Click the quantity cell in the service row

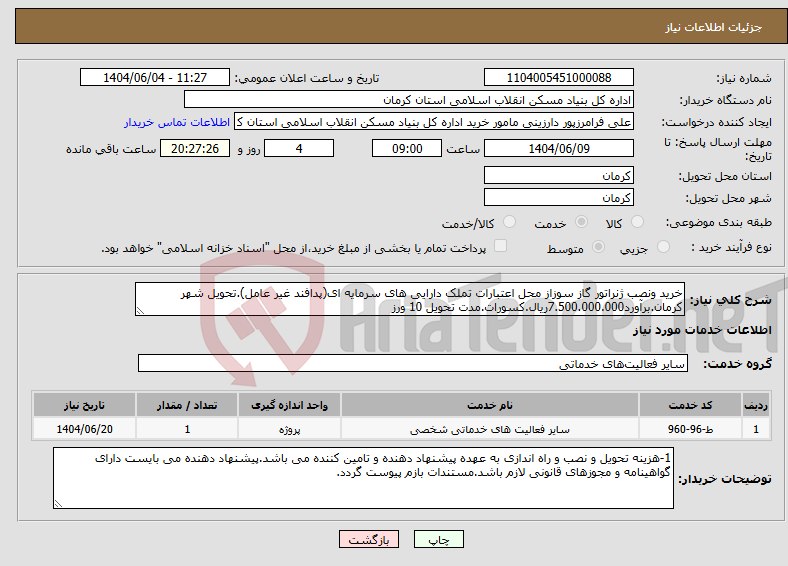click(x=187, y=429)
